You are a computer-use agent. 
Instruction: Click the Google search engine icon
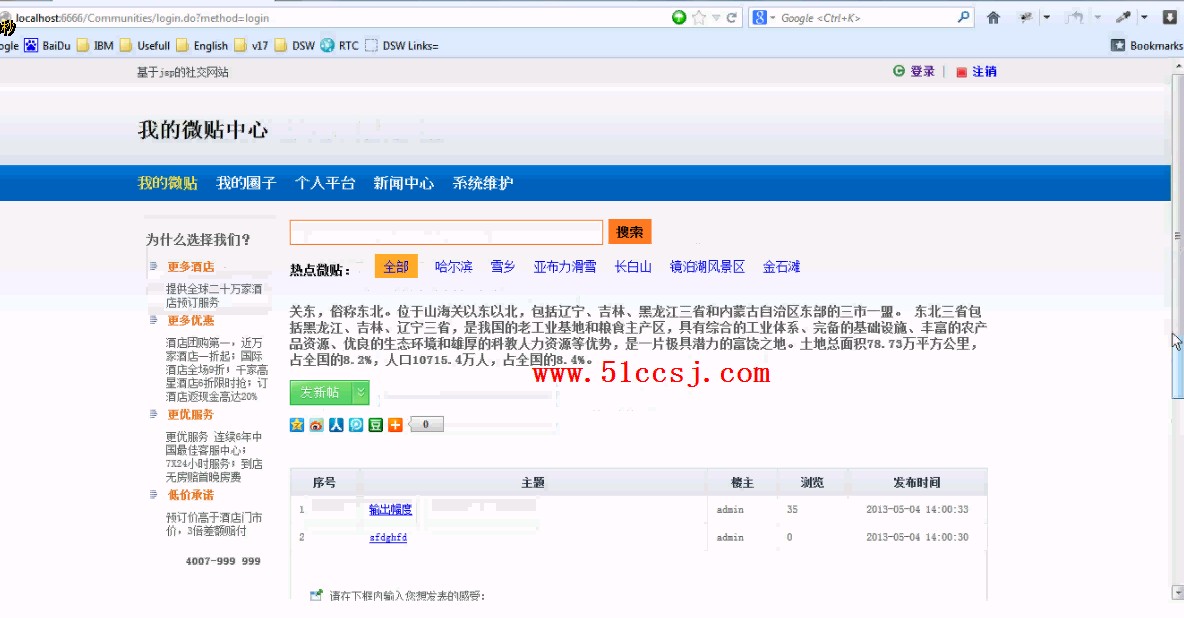tap(760, 17)
